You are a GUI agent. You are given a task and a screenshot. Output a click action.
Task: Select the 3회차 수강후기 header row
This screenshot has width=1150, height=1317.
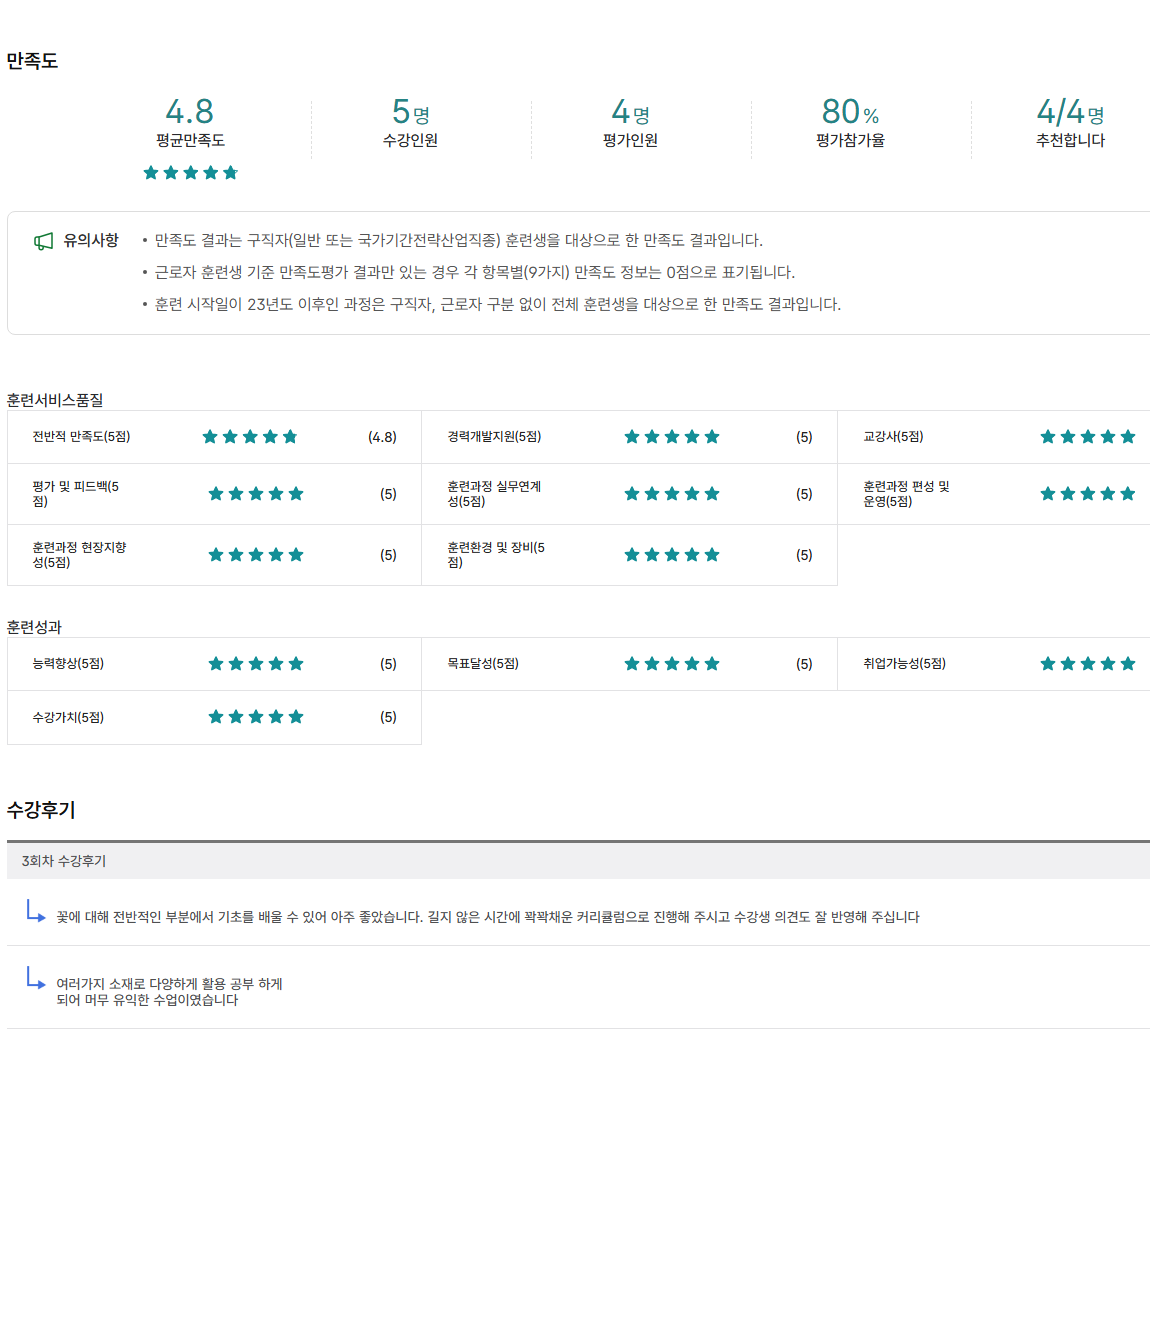tap(578, 861)
